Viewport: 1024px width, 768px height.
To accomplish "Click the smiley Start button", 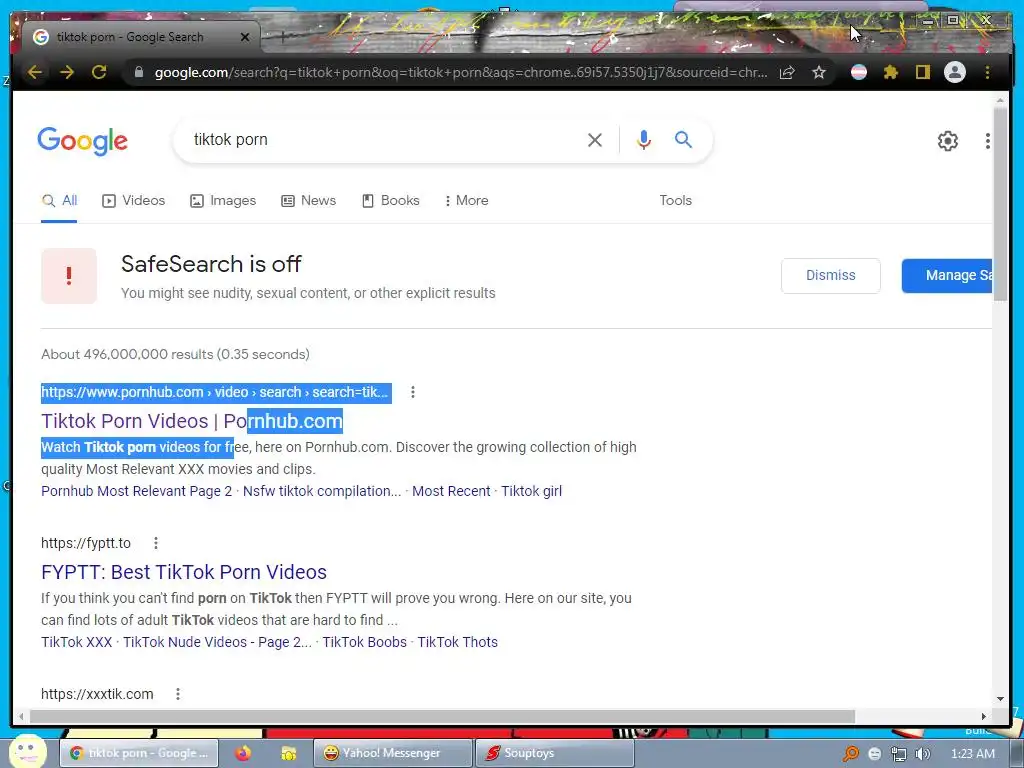I will [x=27, y=751].
